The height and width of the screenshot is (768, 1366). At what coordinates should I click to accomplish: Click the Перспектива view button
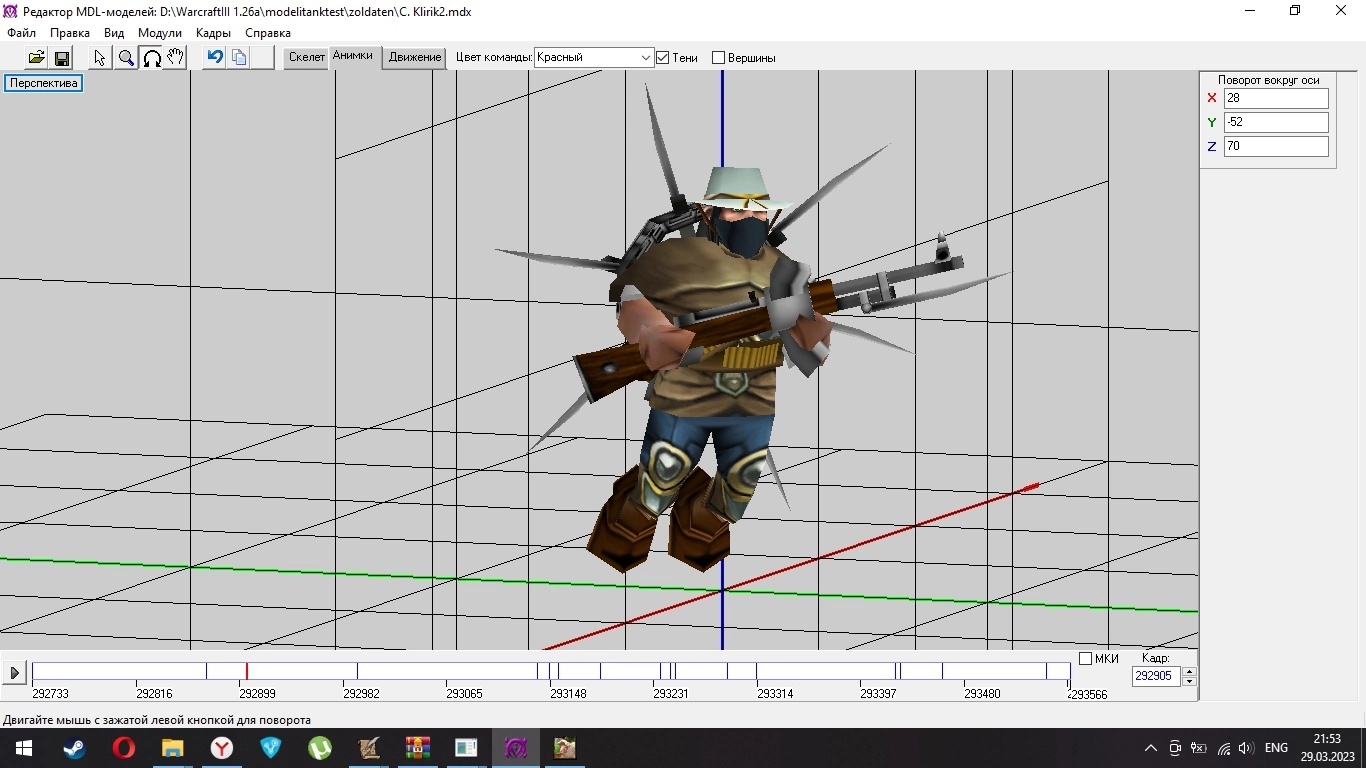[43, 83]
